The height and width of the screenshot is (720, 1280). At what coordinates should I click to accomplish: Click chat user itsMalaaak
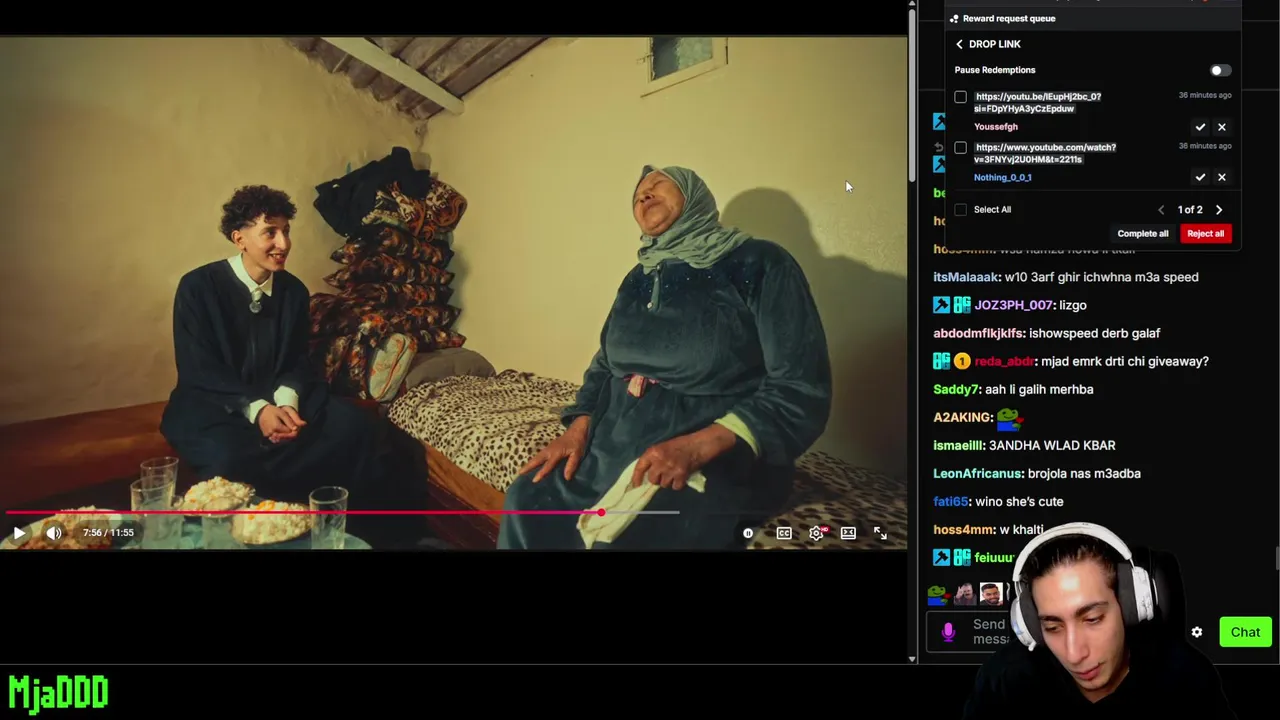[x=966, y=277]
